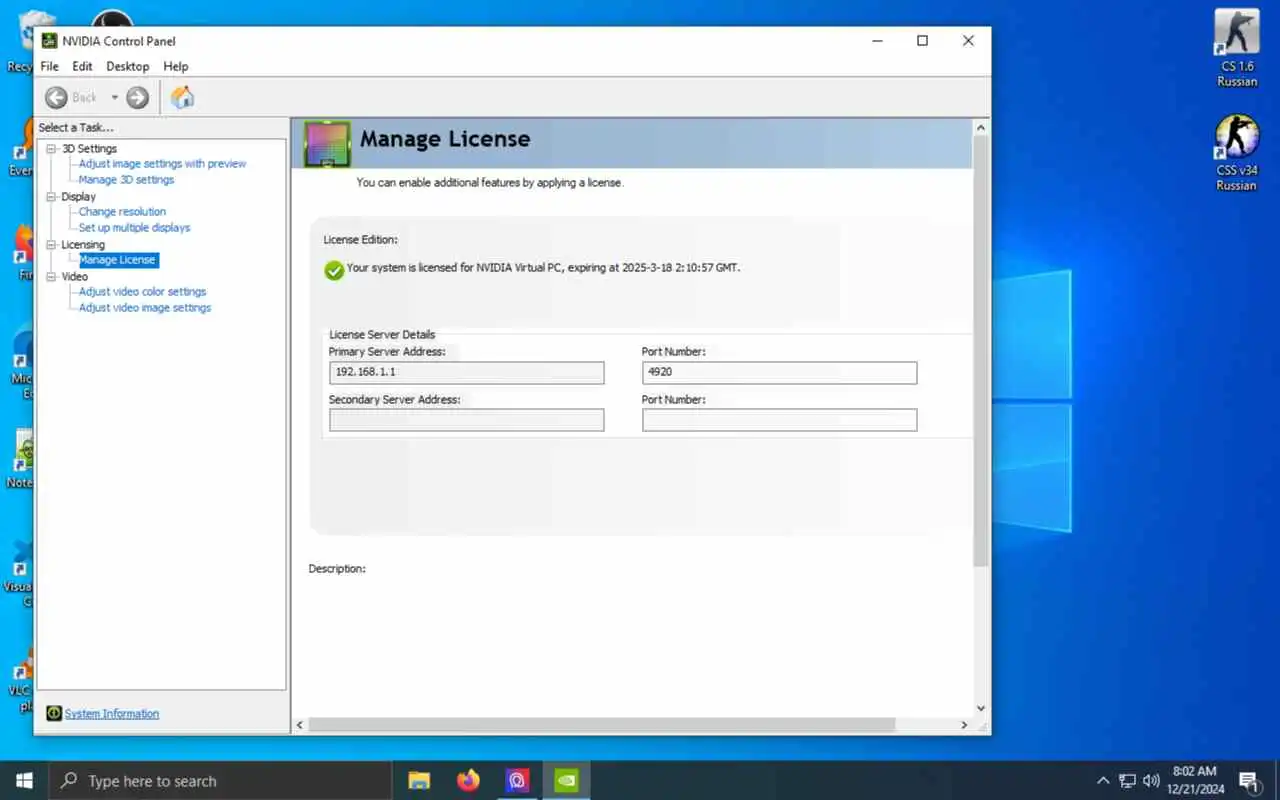This screenshot has height=800, width=1280.
Task: Click the horizontal scrollbar right arrow
Action: click(964, 725)
